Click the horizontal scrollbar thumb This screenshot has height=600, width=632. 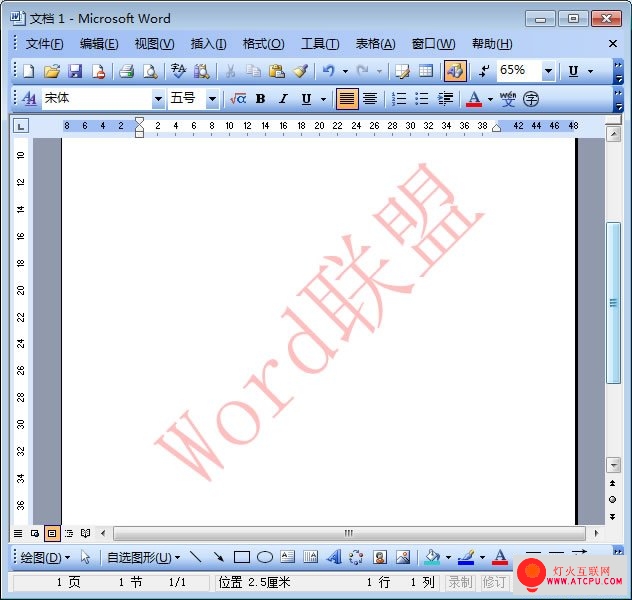[349, 534]
